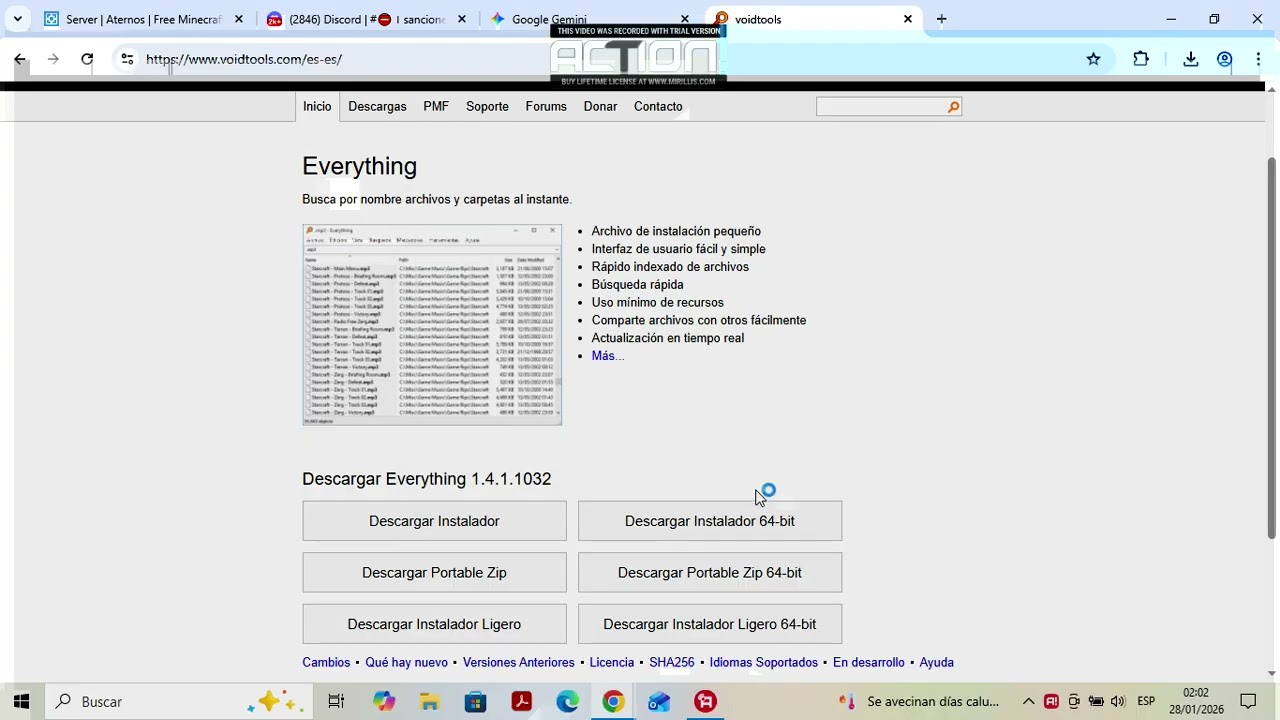This screenshot has width=1280, height=720.
Task: Bookmark this page with the star icon
Action: 1094,59
